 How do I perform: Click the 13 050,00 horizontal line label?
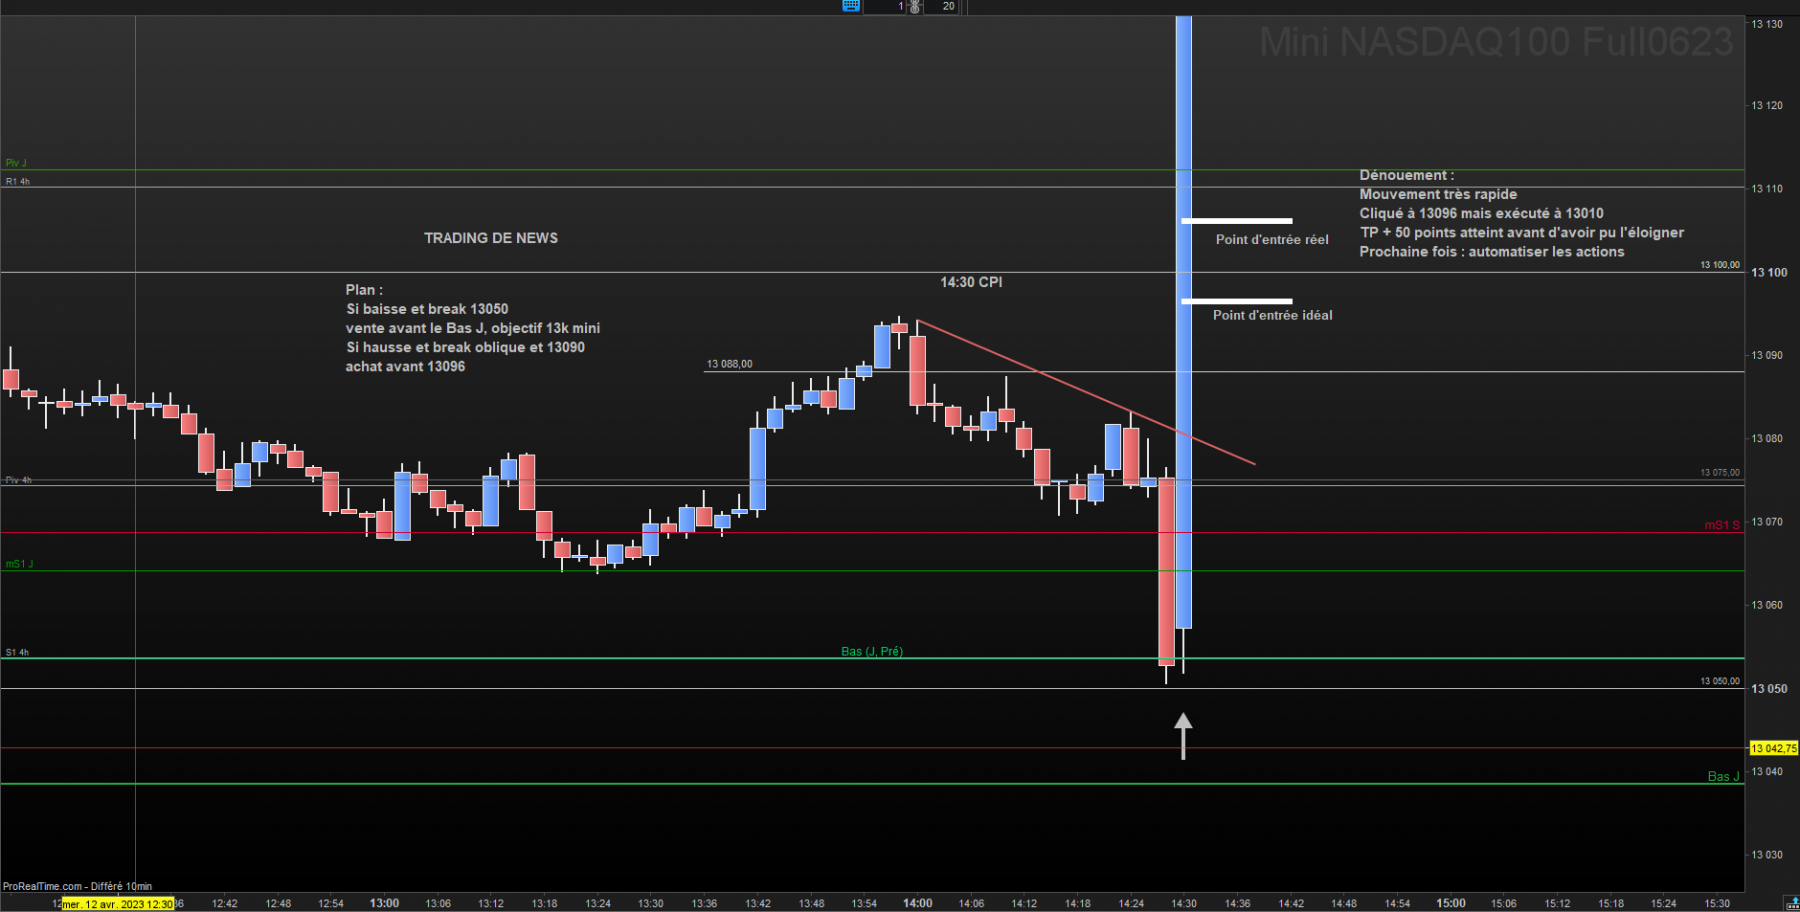point(1720,681)
